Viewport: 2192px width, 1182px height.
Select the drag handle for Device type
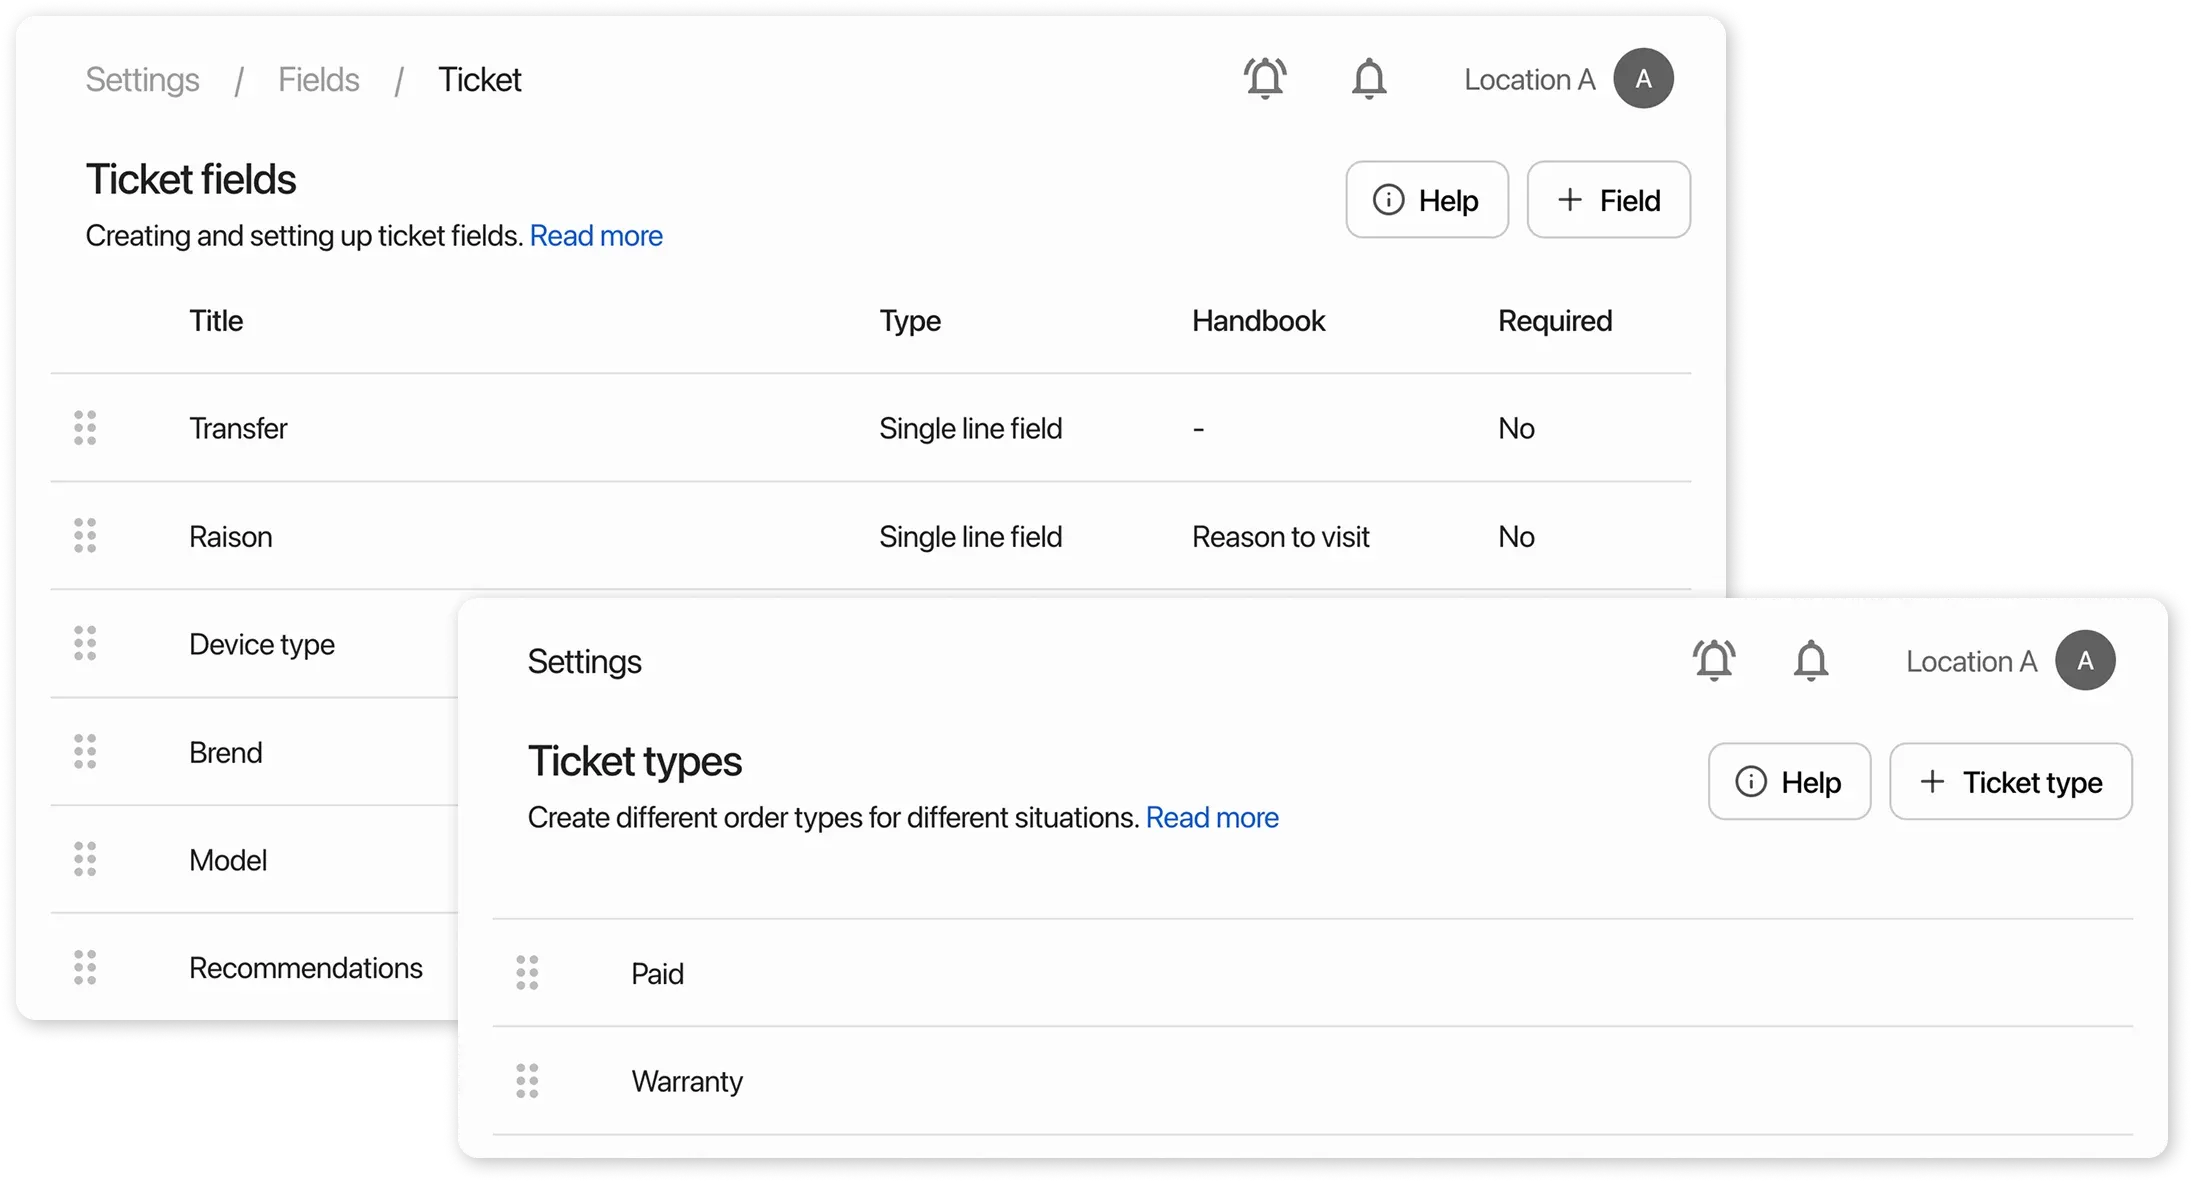(84, 644)
